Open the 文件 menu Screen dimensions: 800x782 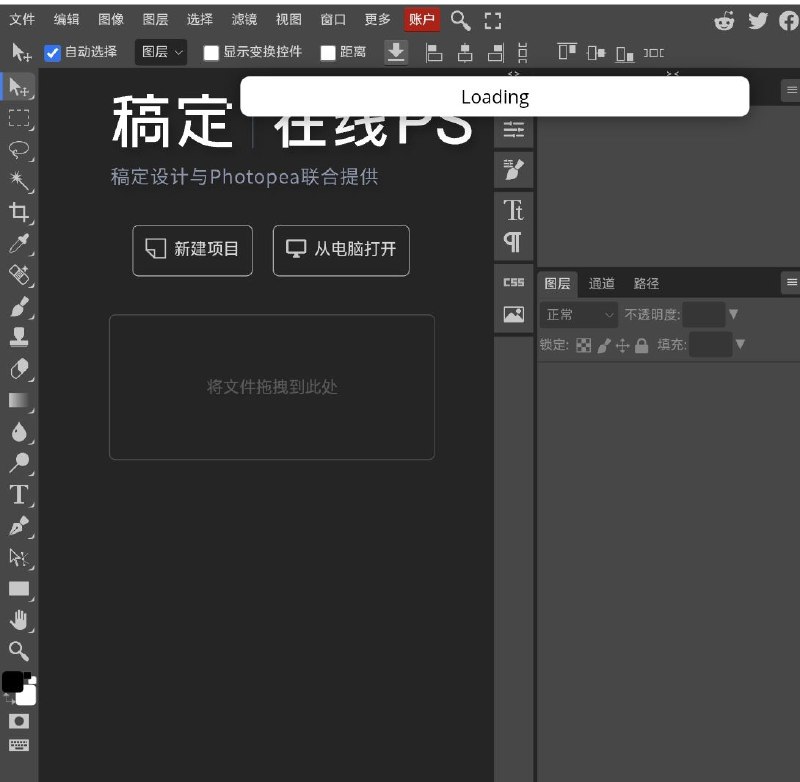point(22,19)
